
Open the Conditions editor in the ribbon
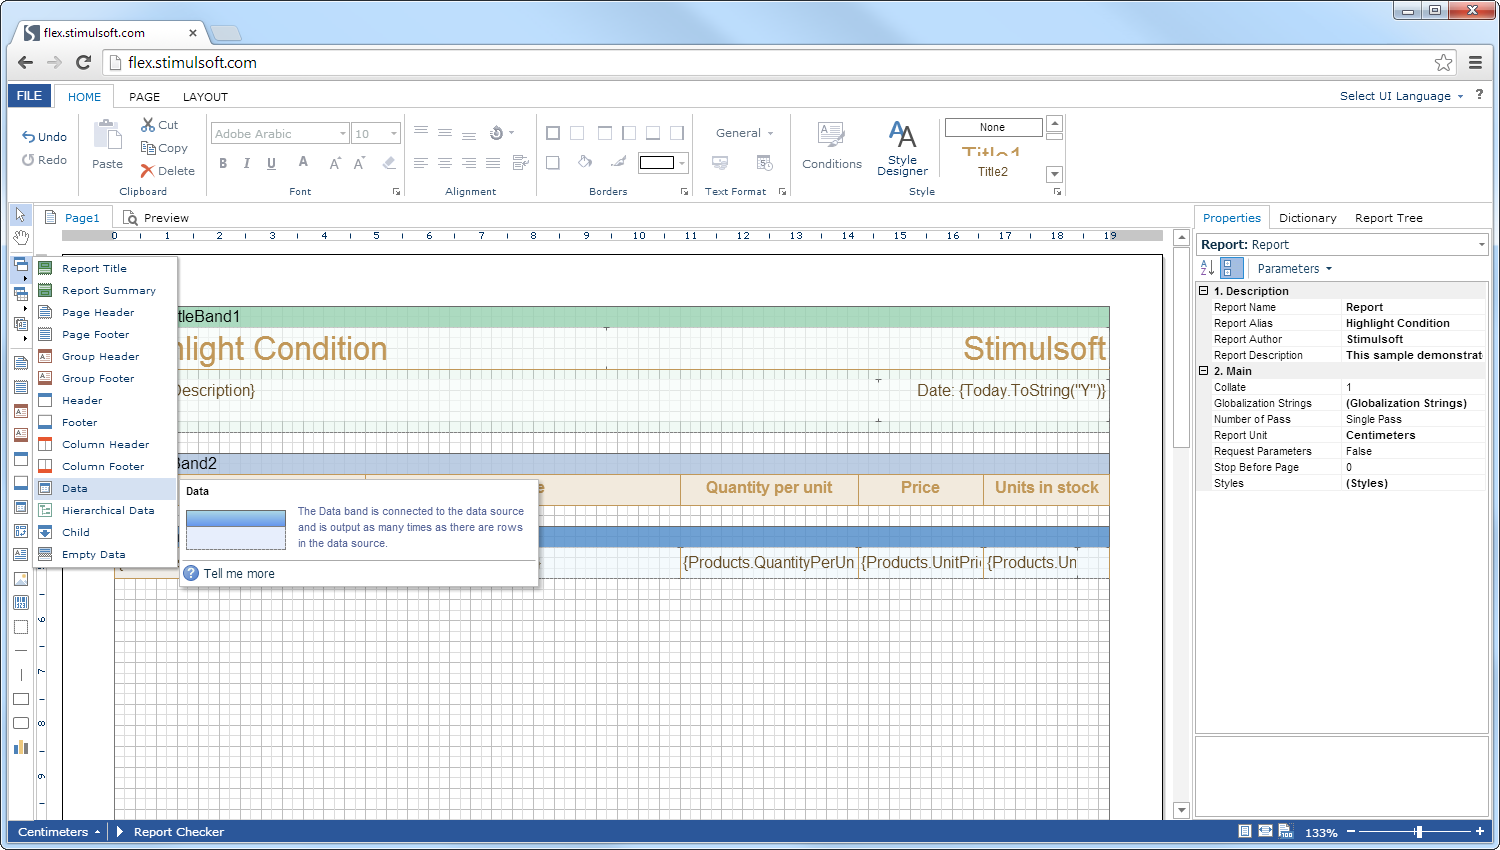pyautogui.click(x=831, y=146)
